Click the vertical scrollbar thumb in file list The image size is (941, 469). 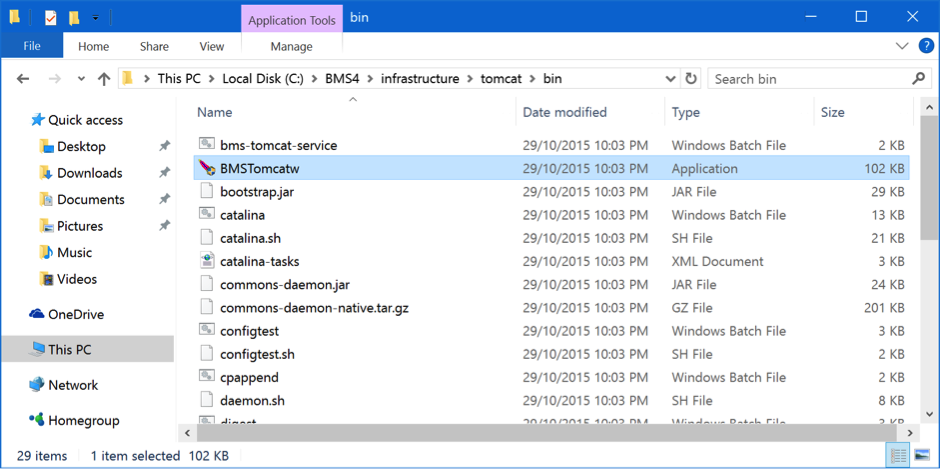point(928,178)
